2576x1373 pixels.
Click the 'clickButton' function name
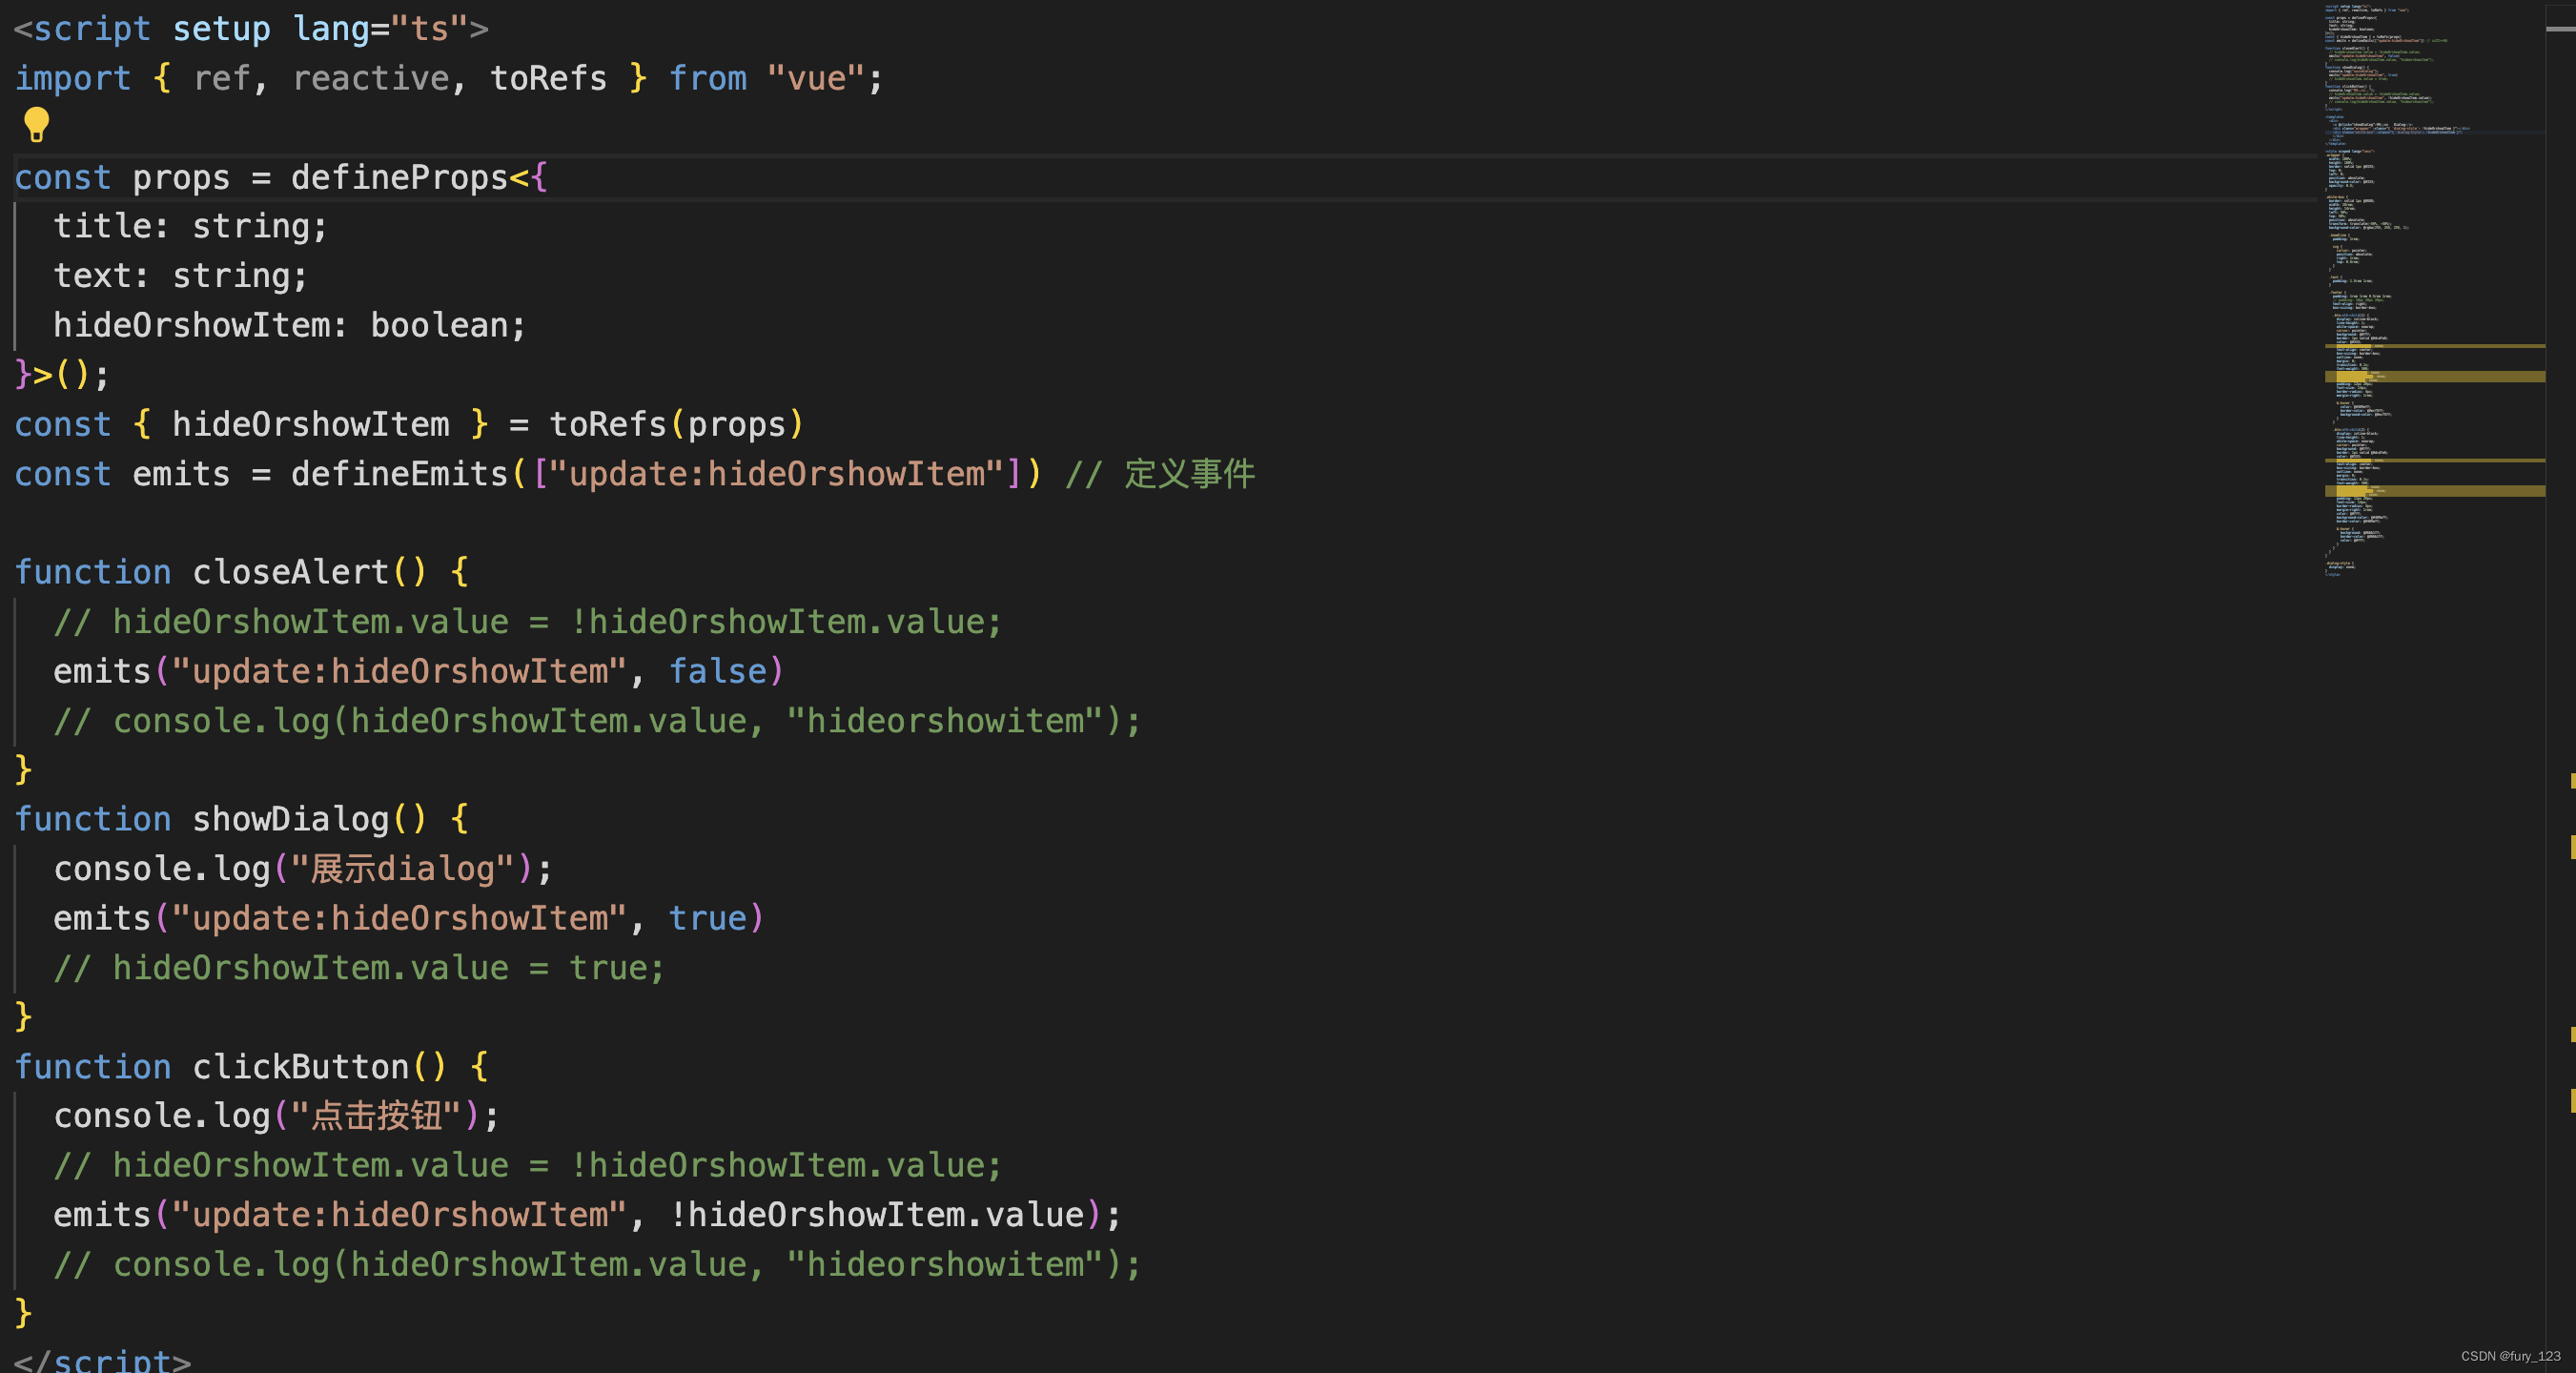coord(300,1067)
